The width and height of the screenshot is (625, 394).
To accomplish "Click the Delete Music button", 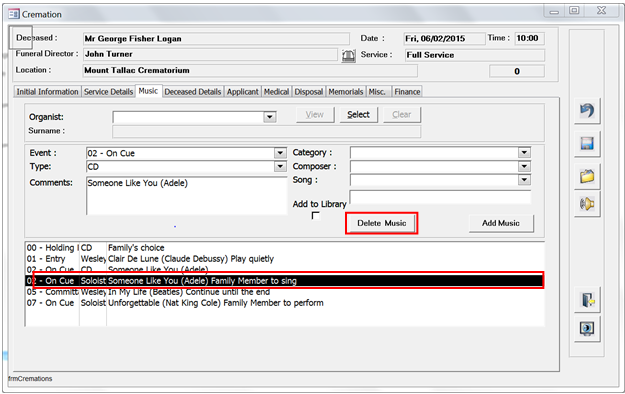I will pyautogui.click(x=381, y=223).
